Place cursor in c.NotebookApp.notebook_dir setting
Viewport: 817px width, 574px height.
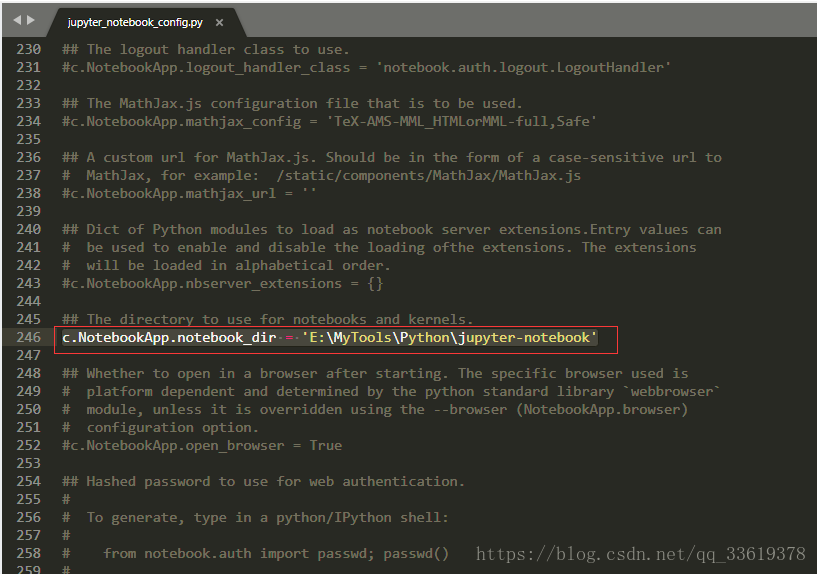click(x=169, y=338)
